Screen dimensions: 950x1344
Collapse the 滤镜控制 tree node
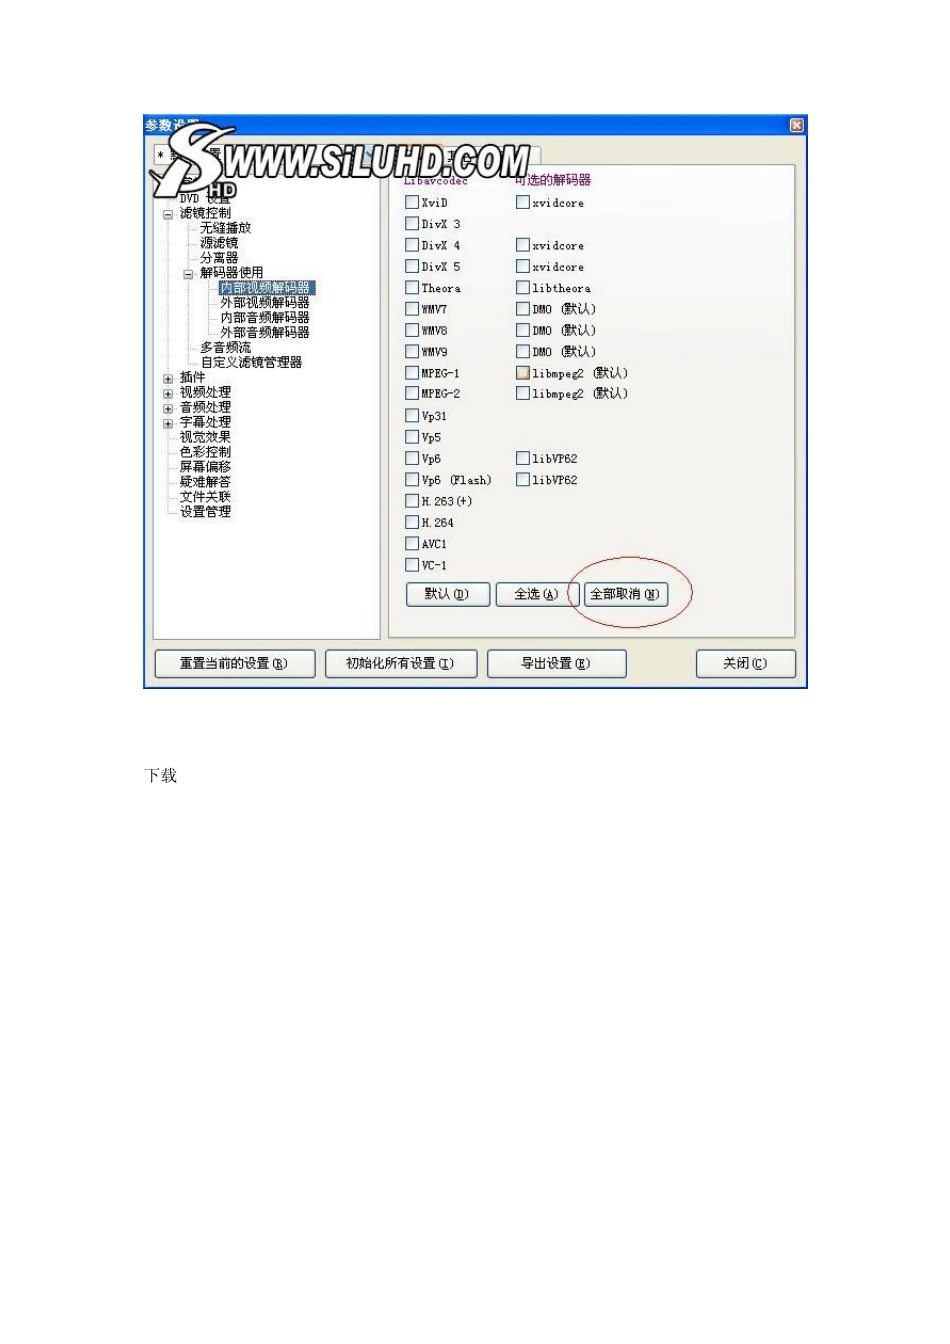pyautogui.click(x=168, y=214)
